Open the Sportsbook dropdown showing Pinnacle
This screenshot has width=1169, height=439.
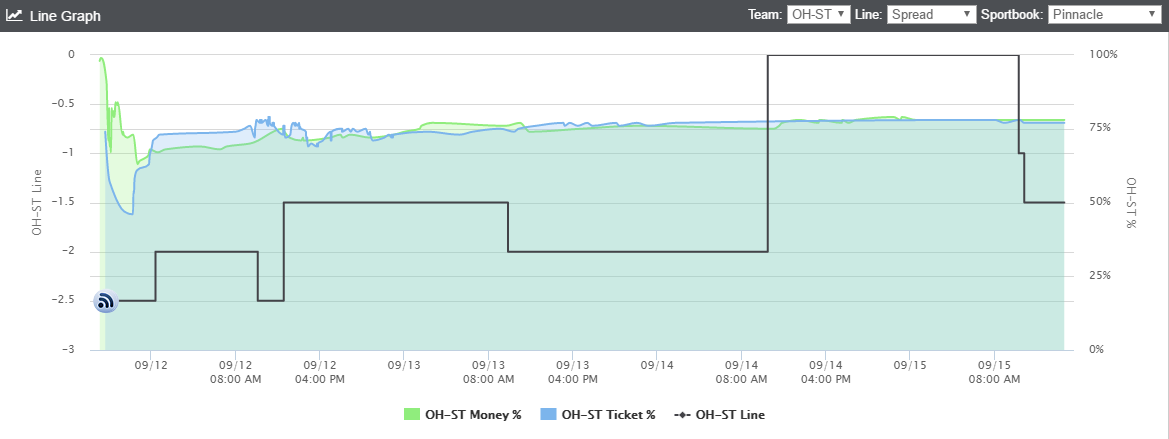point(1103,14)
